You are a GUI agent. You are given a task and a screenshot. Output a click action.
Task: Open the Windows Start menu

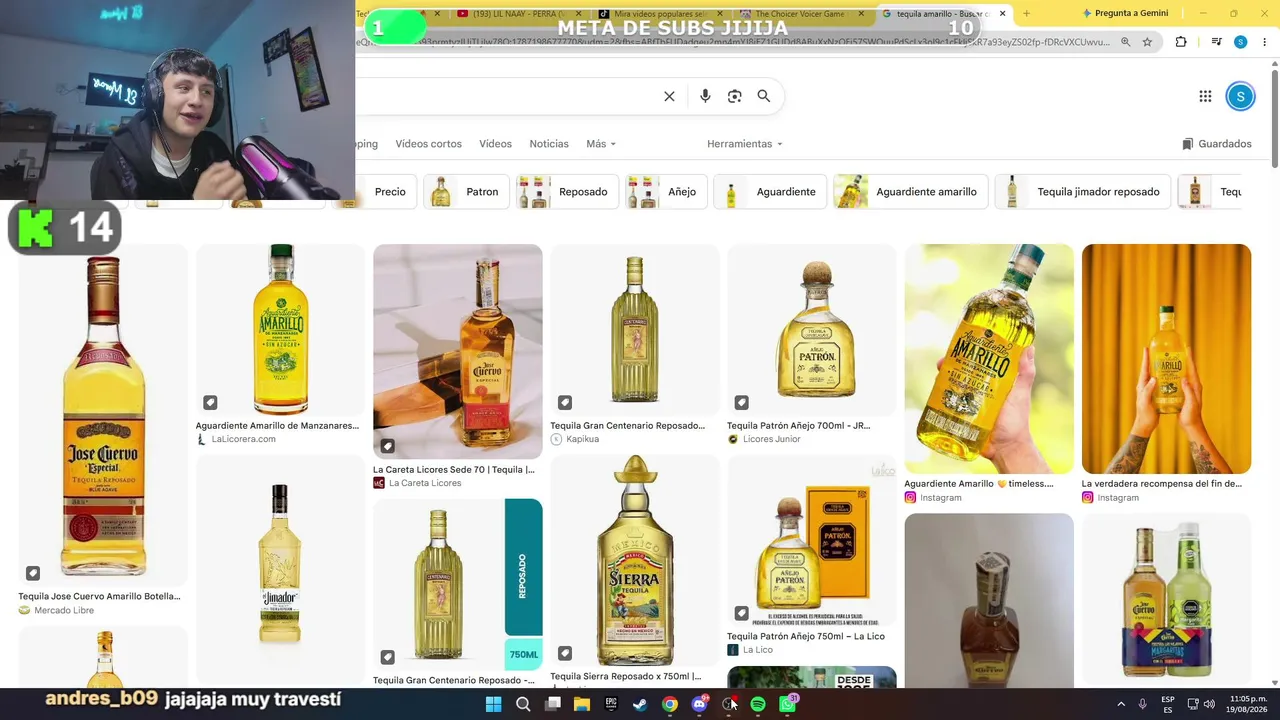tap(493, 704)
